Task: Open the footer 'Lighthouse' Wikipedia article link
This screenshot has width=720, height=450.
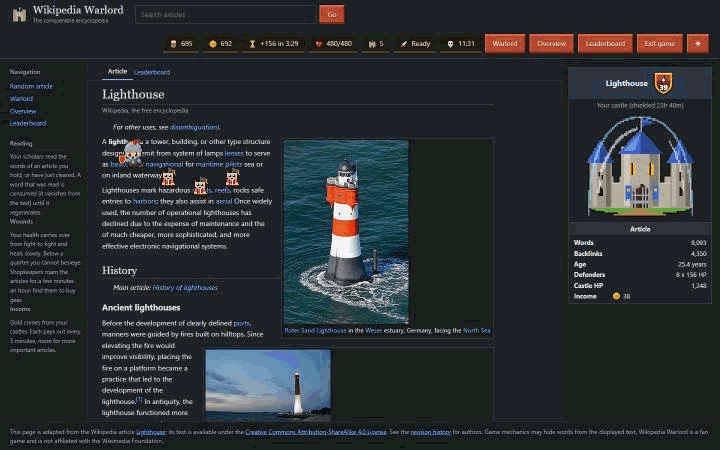Action: [x=151, y=432]
